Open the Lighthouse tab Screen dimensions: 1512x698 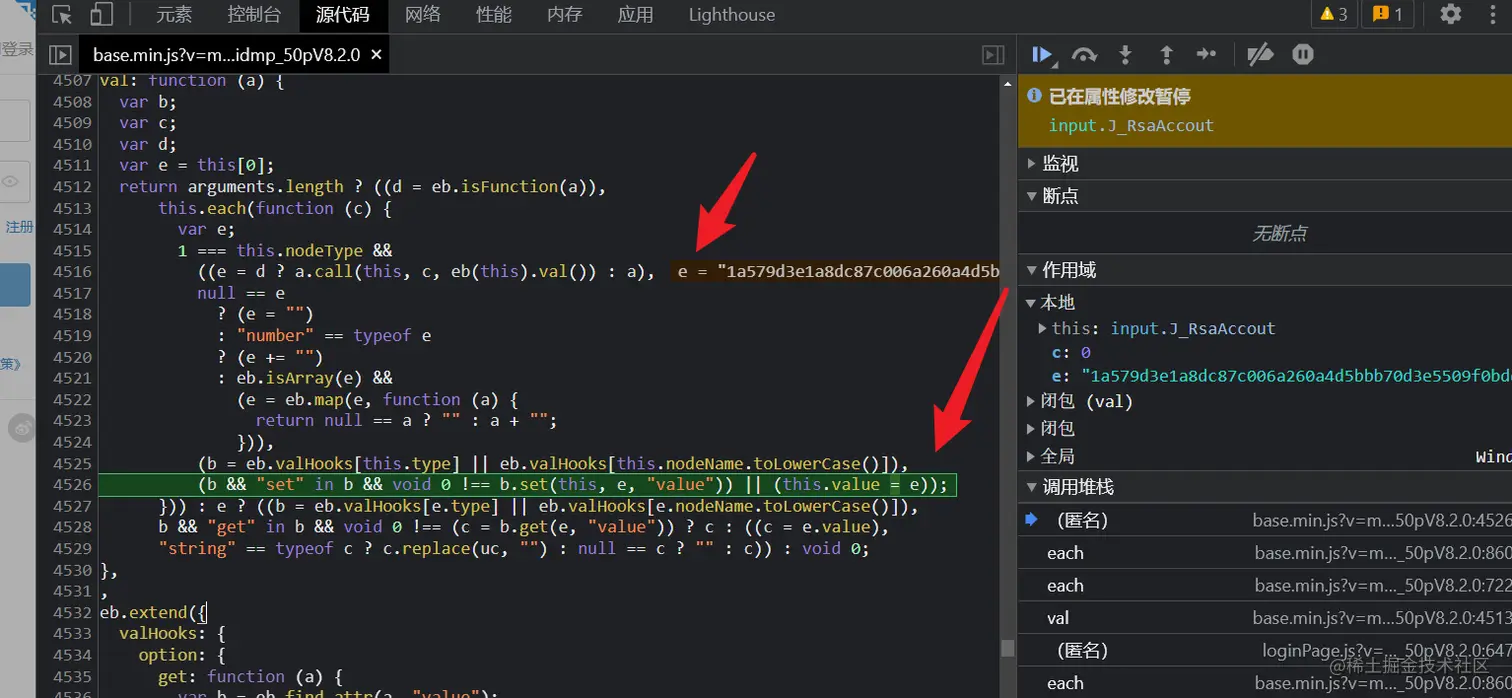[x=732, y=14]
